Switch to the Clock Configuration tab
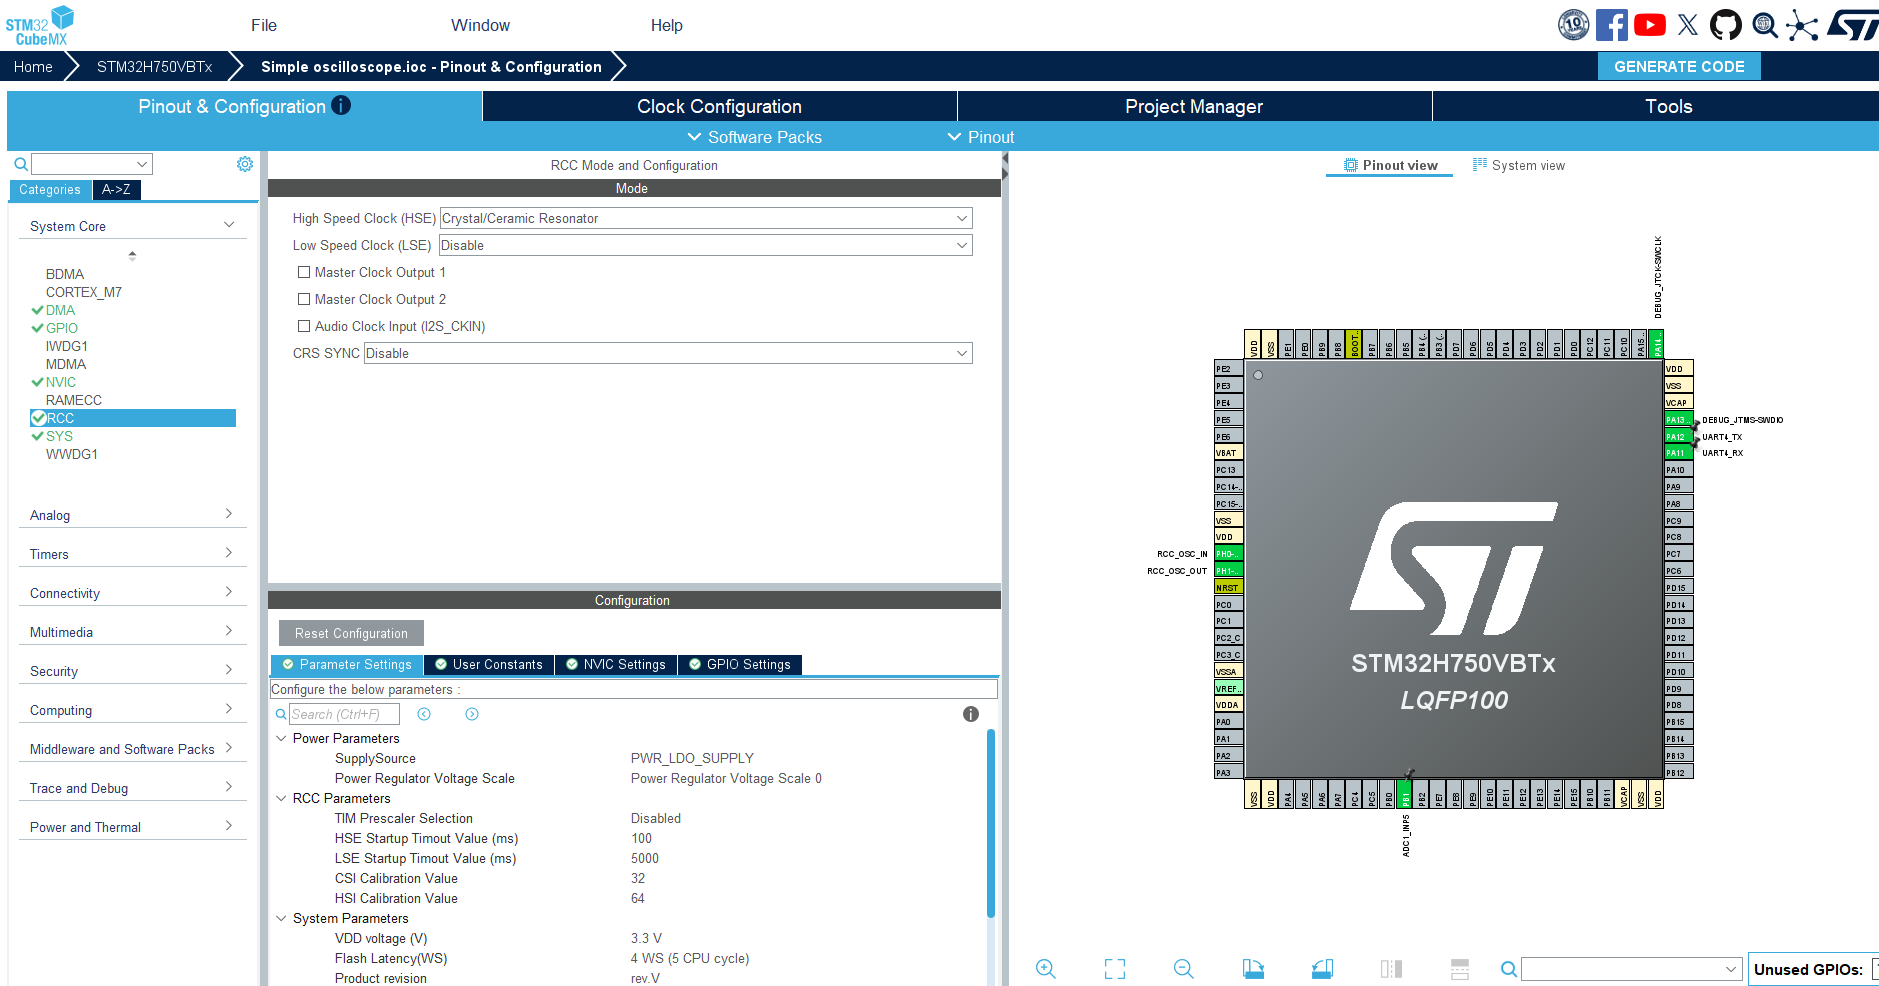Screen dimensions: 1879x986 [719, 106]
